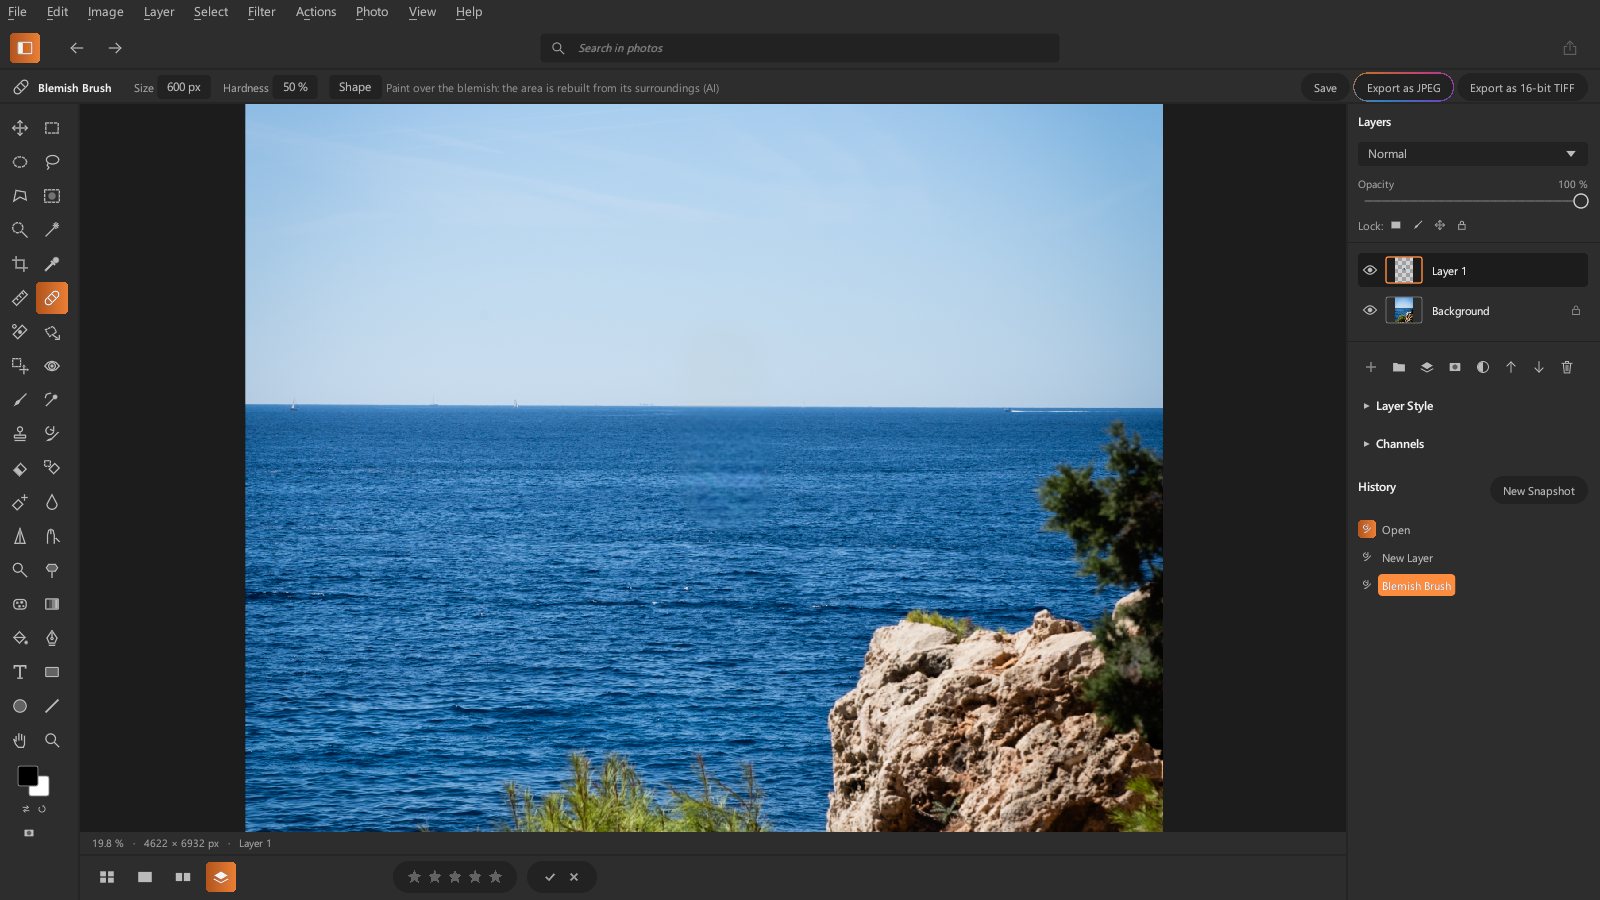Toggle lock transparent pixels
The height and width of the screenshot is (900, 1600).
pyautogui.click(x=1396, y=225)
